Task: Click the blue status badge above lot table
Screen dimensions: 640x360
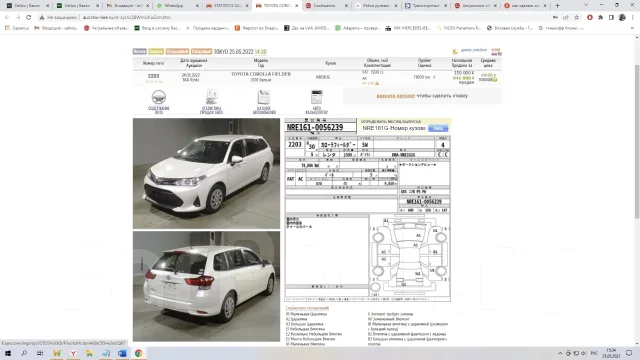Action: pos(140,51)
